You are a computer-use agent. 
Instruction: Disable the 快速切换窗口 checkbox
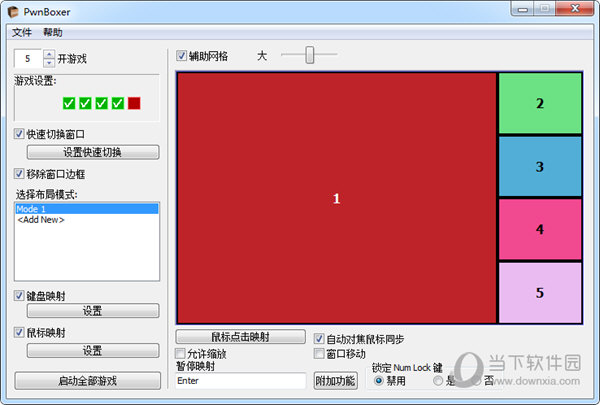coord(20,134)
